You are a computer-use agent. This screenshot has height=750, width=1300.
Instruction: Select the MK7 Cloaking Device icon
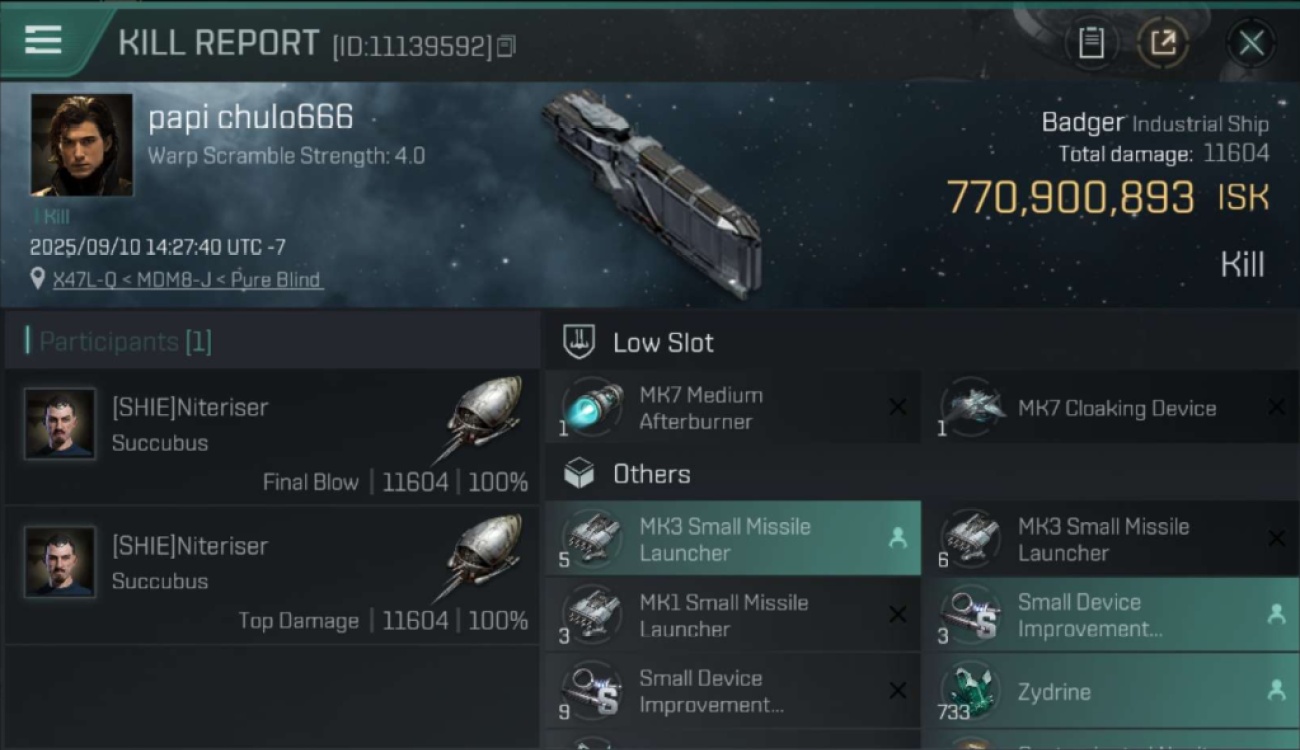click(x=971, y=408)
